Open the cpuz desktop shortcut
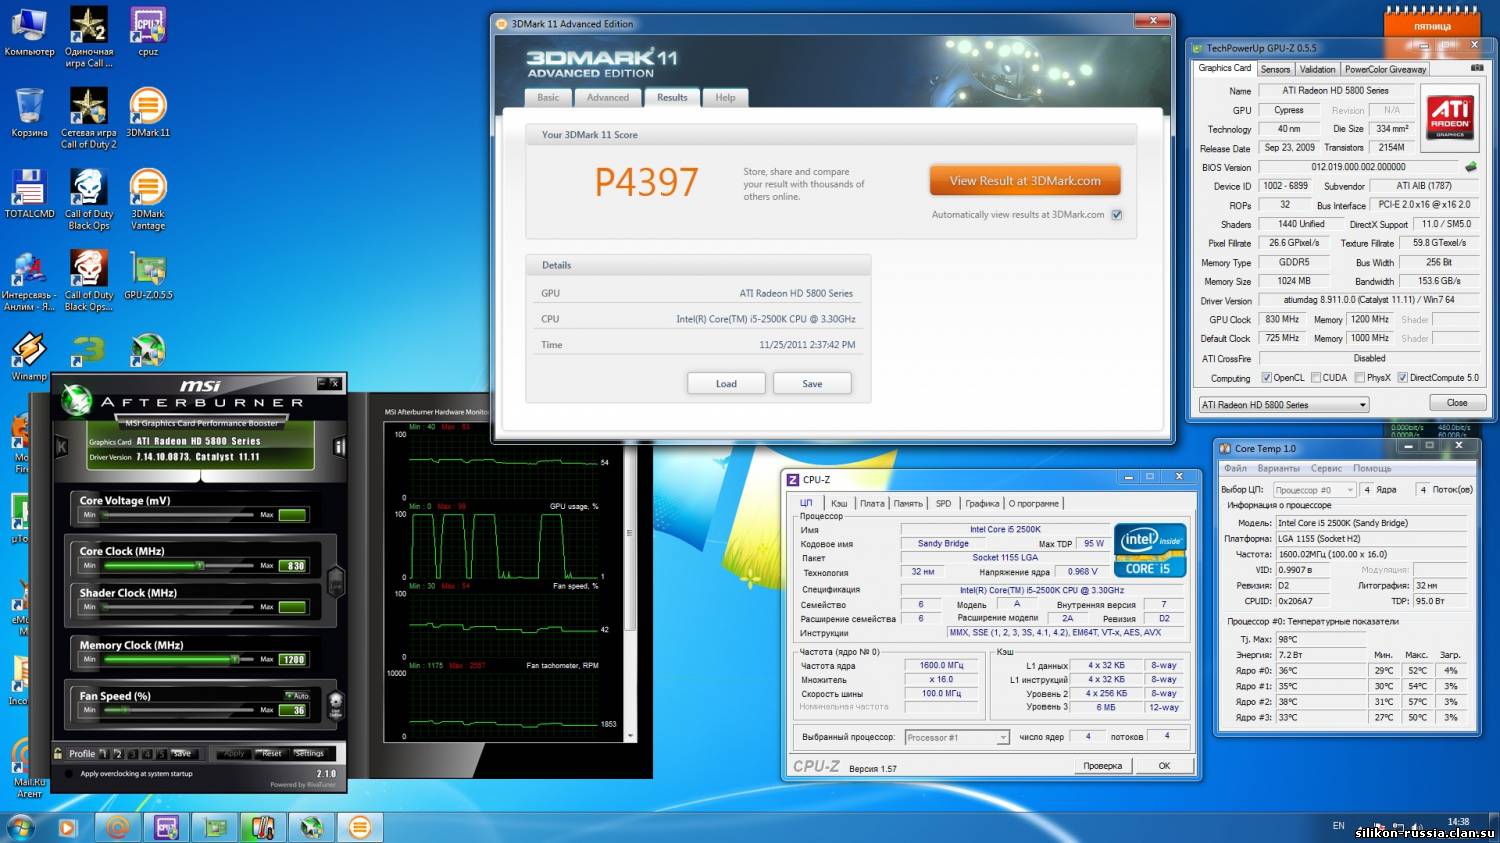 point(148,31)
